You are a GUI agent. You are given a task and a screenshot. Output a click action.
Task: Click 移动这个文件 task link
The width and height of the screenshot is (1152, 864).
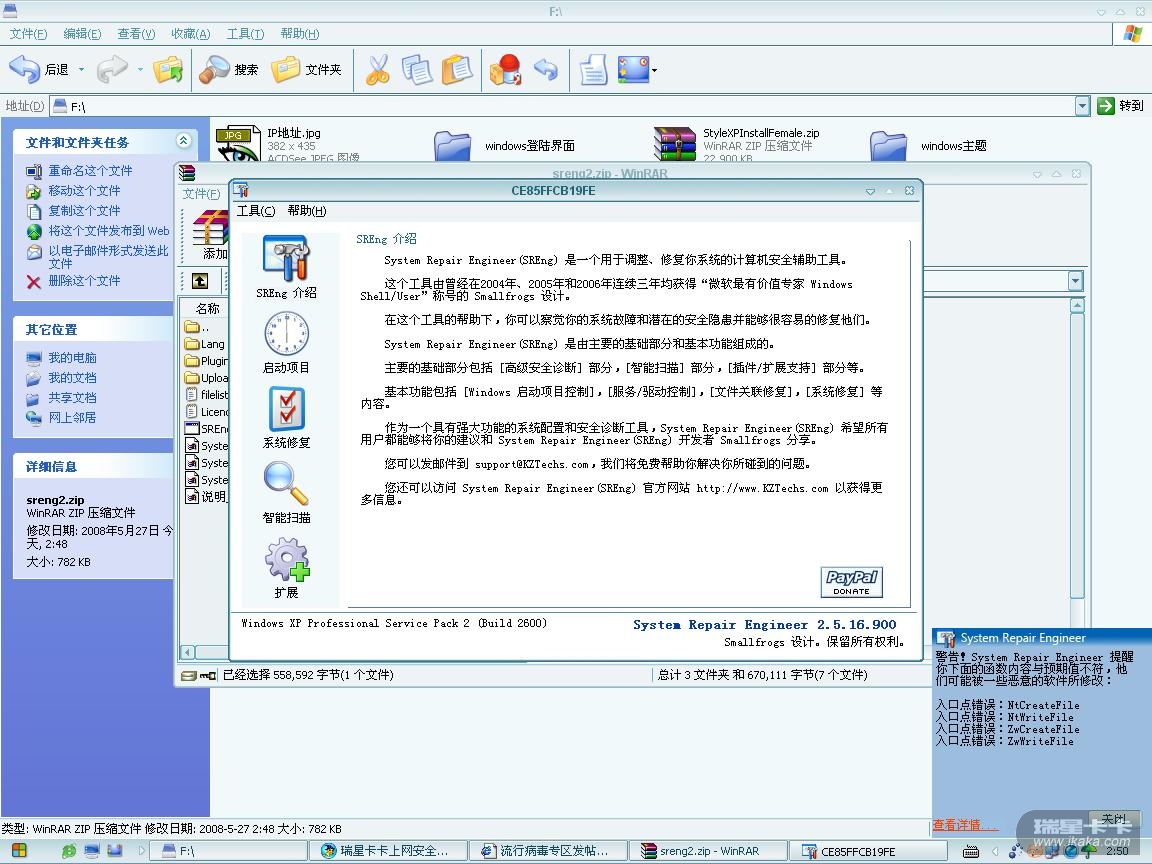point(84,190)
